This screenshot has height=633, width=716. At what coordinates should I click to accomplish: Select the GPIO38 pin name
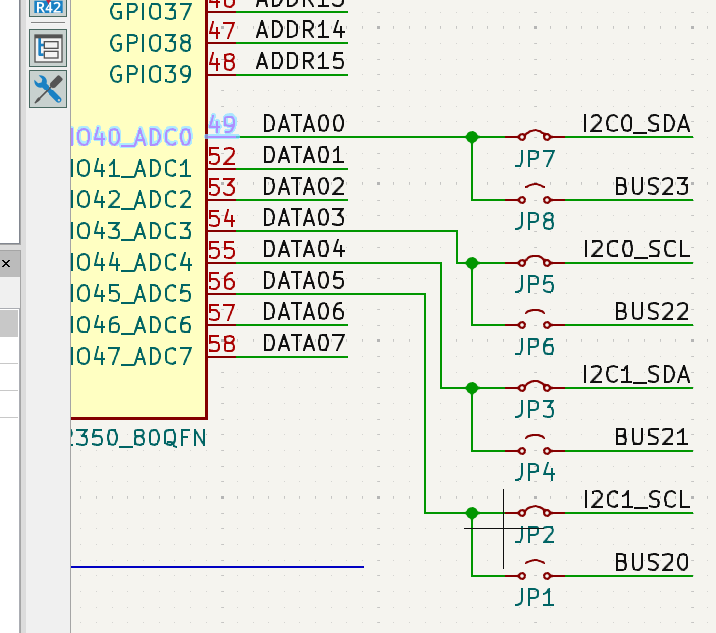pos(150,43)
